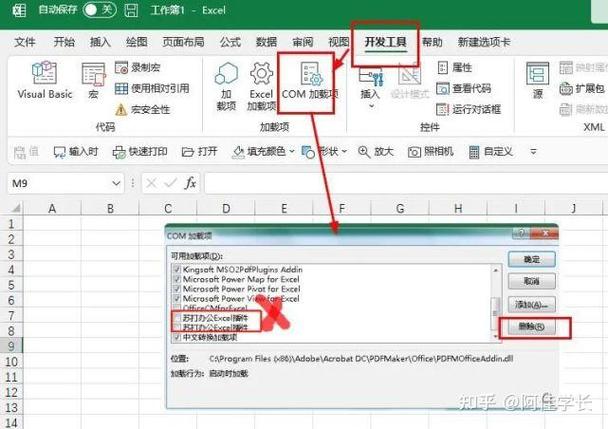Click 添加(A)... button
This screenshot has width=608, height=429.
(531, 304)
